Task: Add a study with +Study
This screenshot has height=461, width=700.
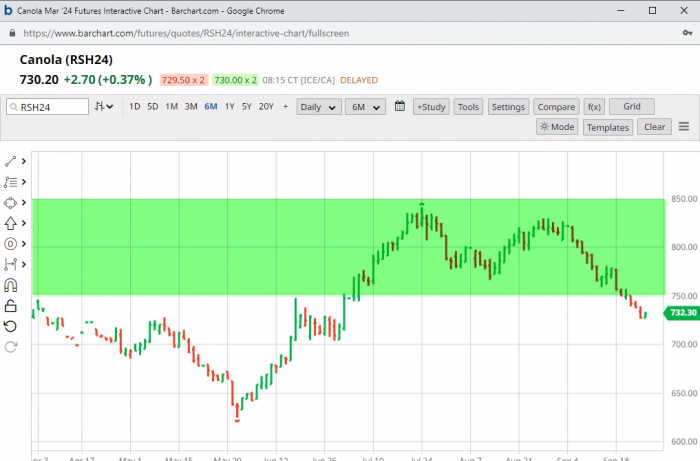Action: click(x=431, y=107)
